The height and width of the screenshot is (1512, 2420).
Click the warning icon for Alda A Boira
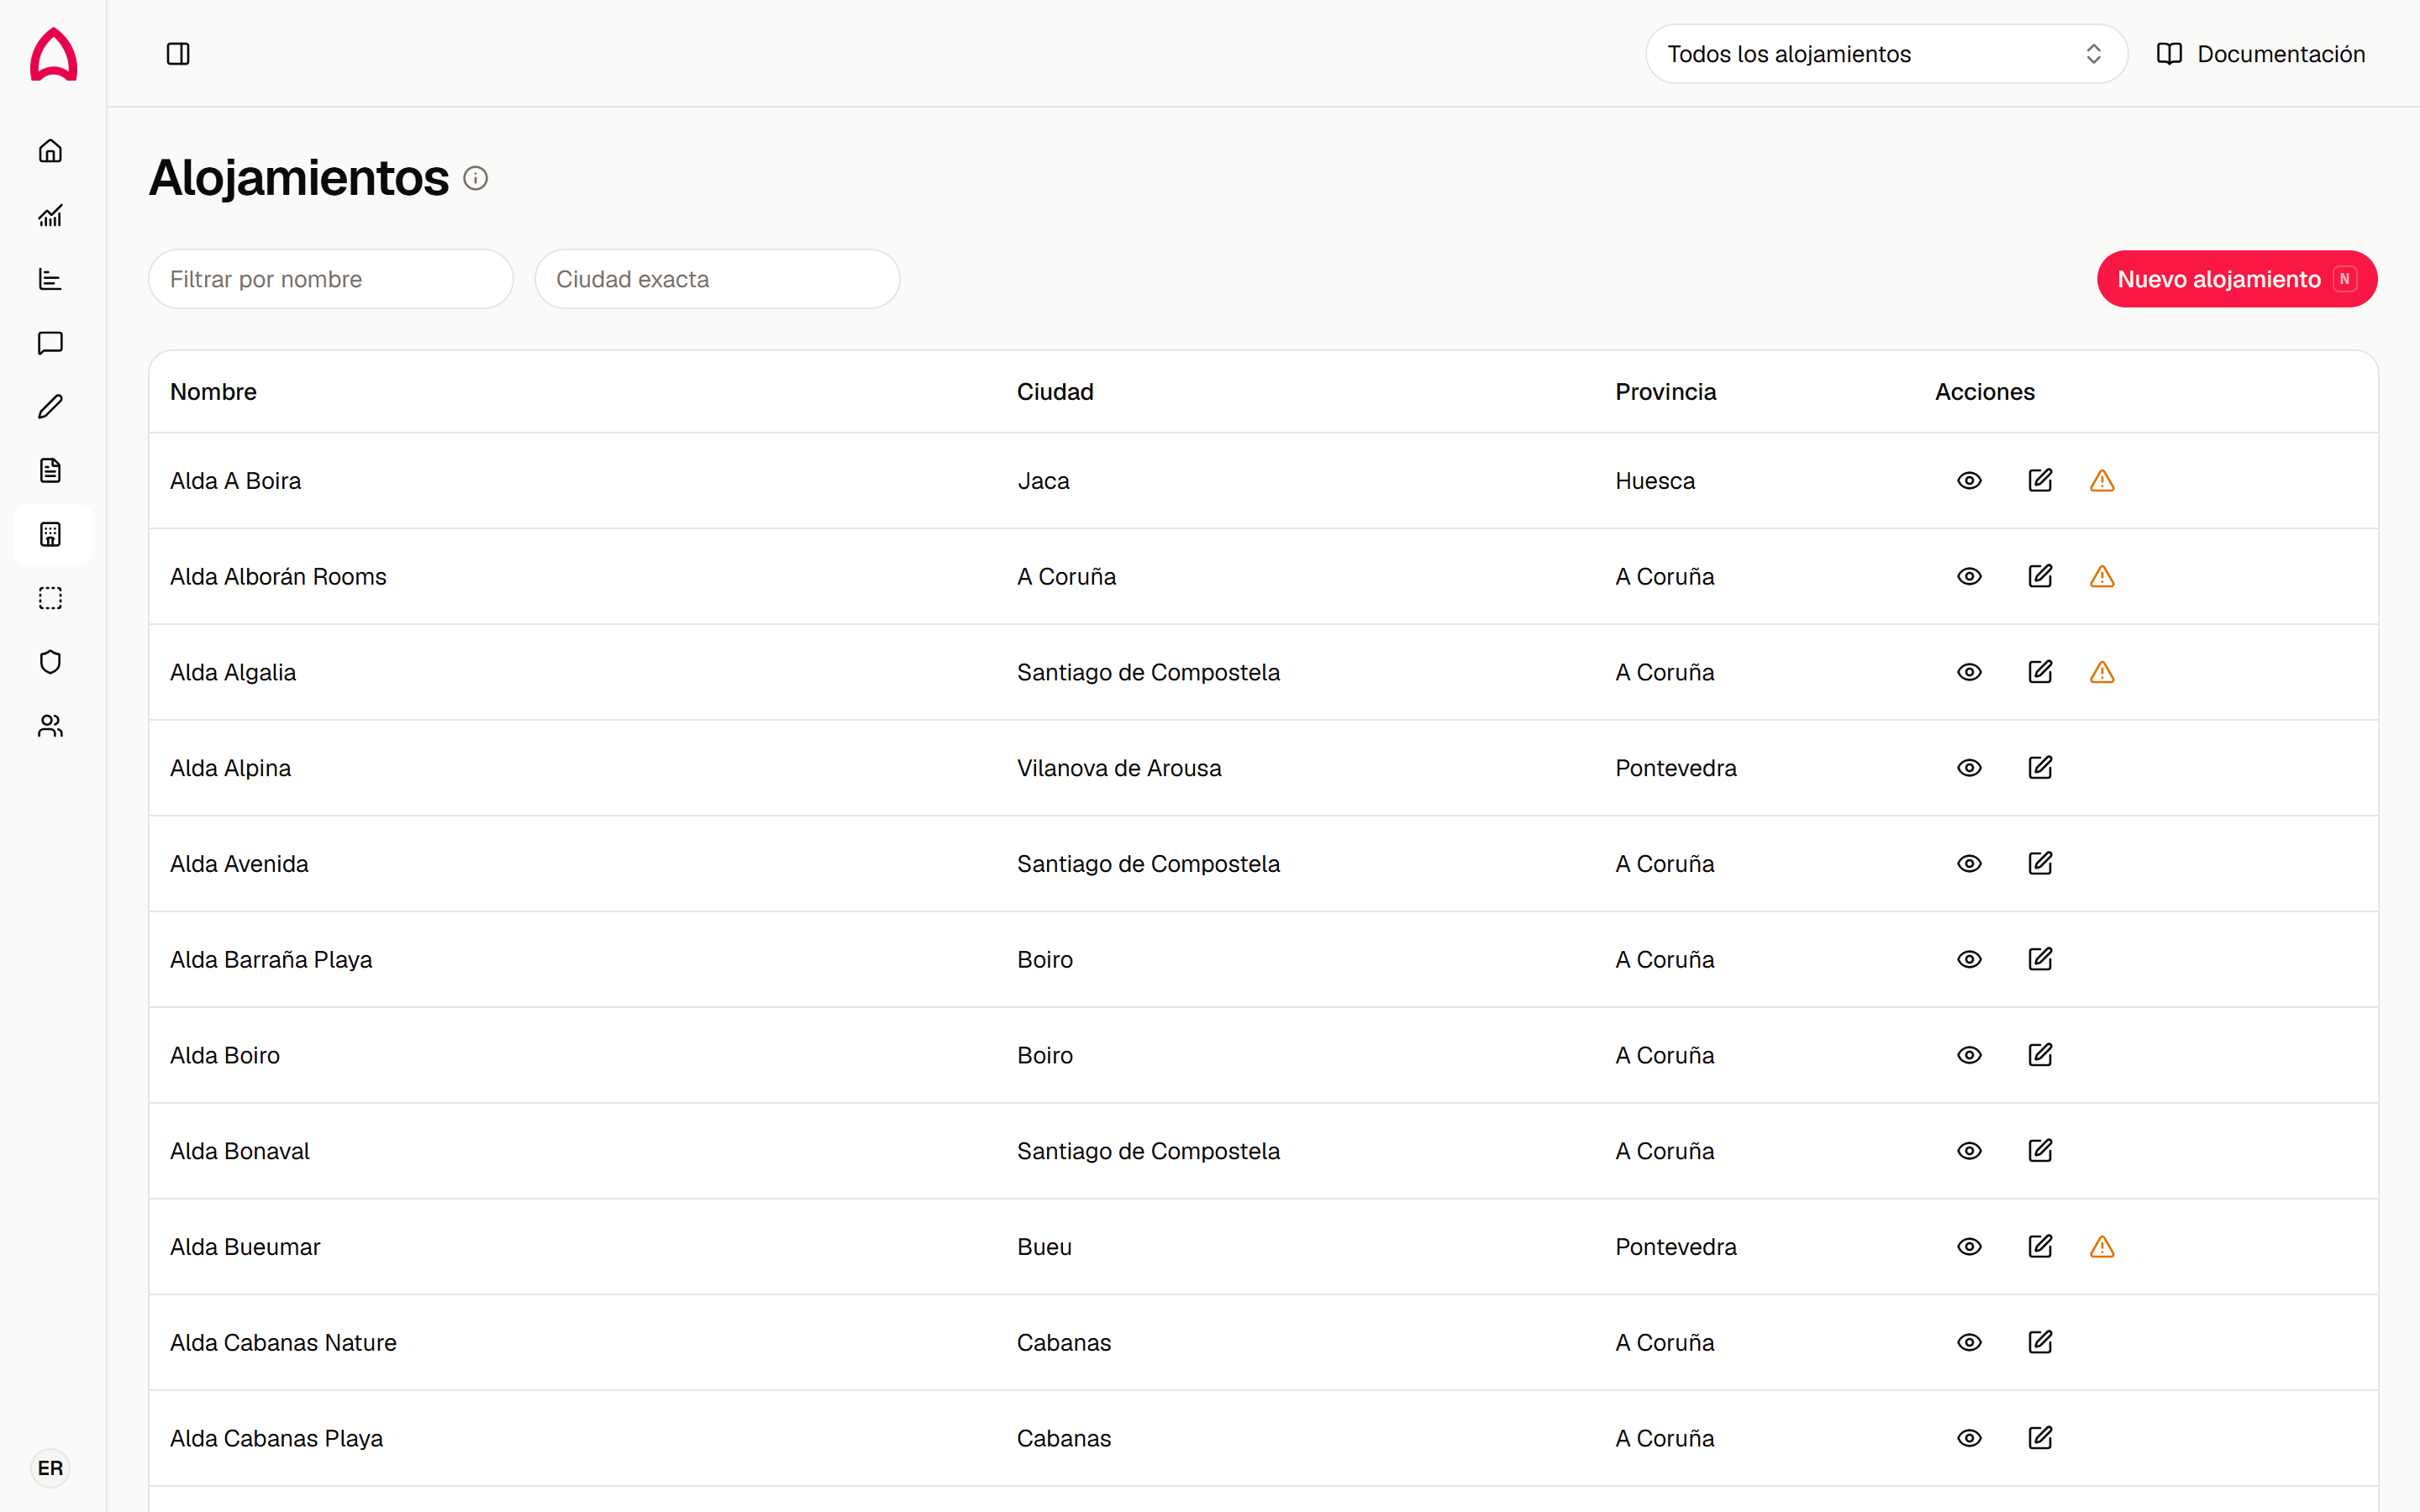point(2102,481)
